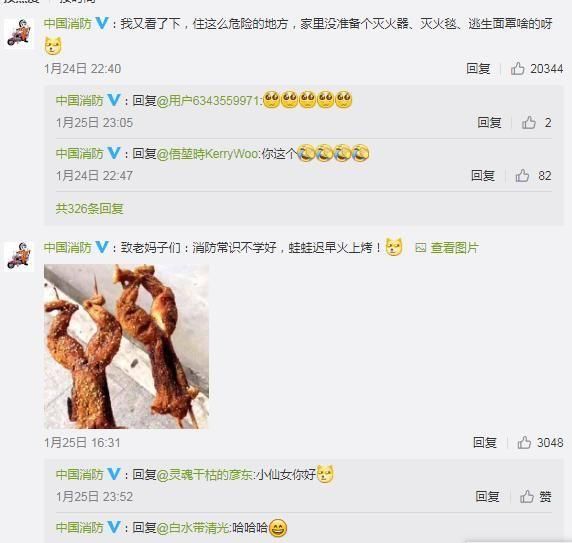The width and height of the screenshot is (572, 543).
Task: Open the @用户6343559971 profile mention
Action: (x=209, y=100)
